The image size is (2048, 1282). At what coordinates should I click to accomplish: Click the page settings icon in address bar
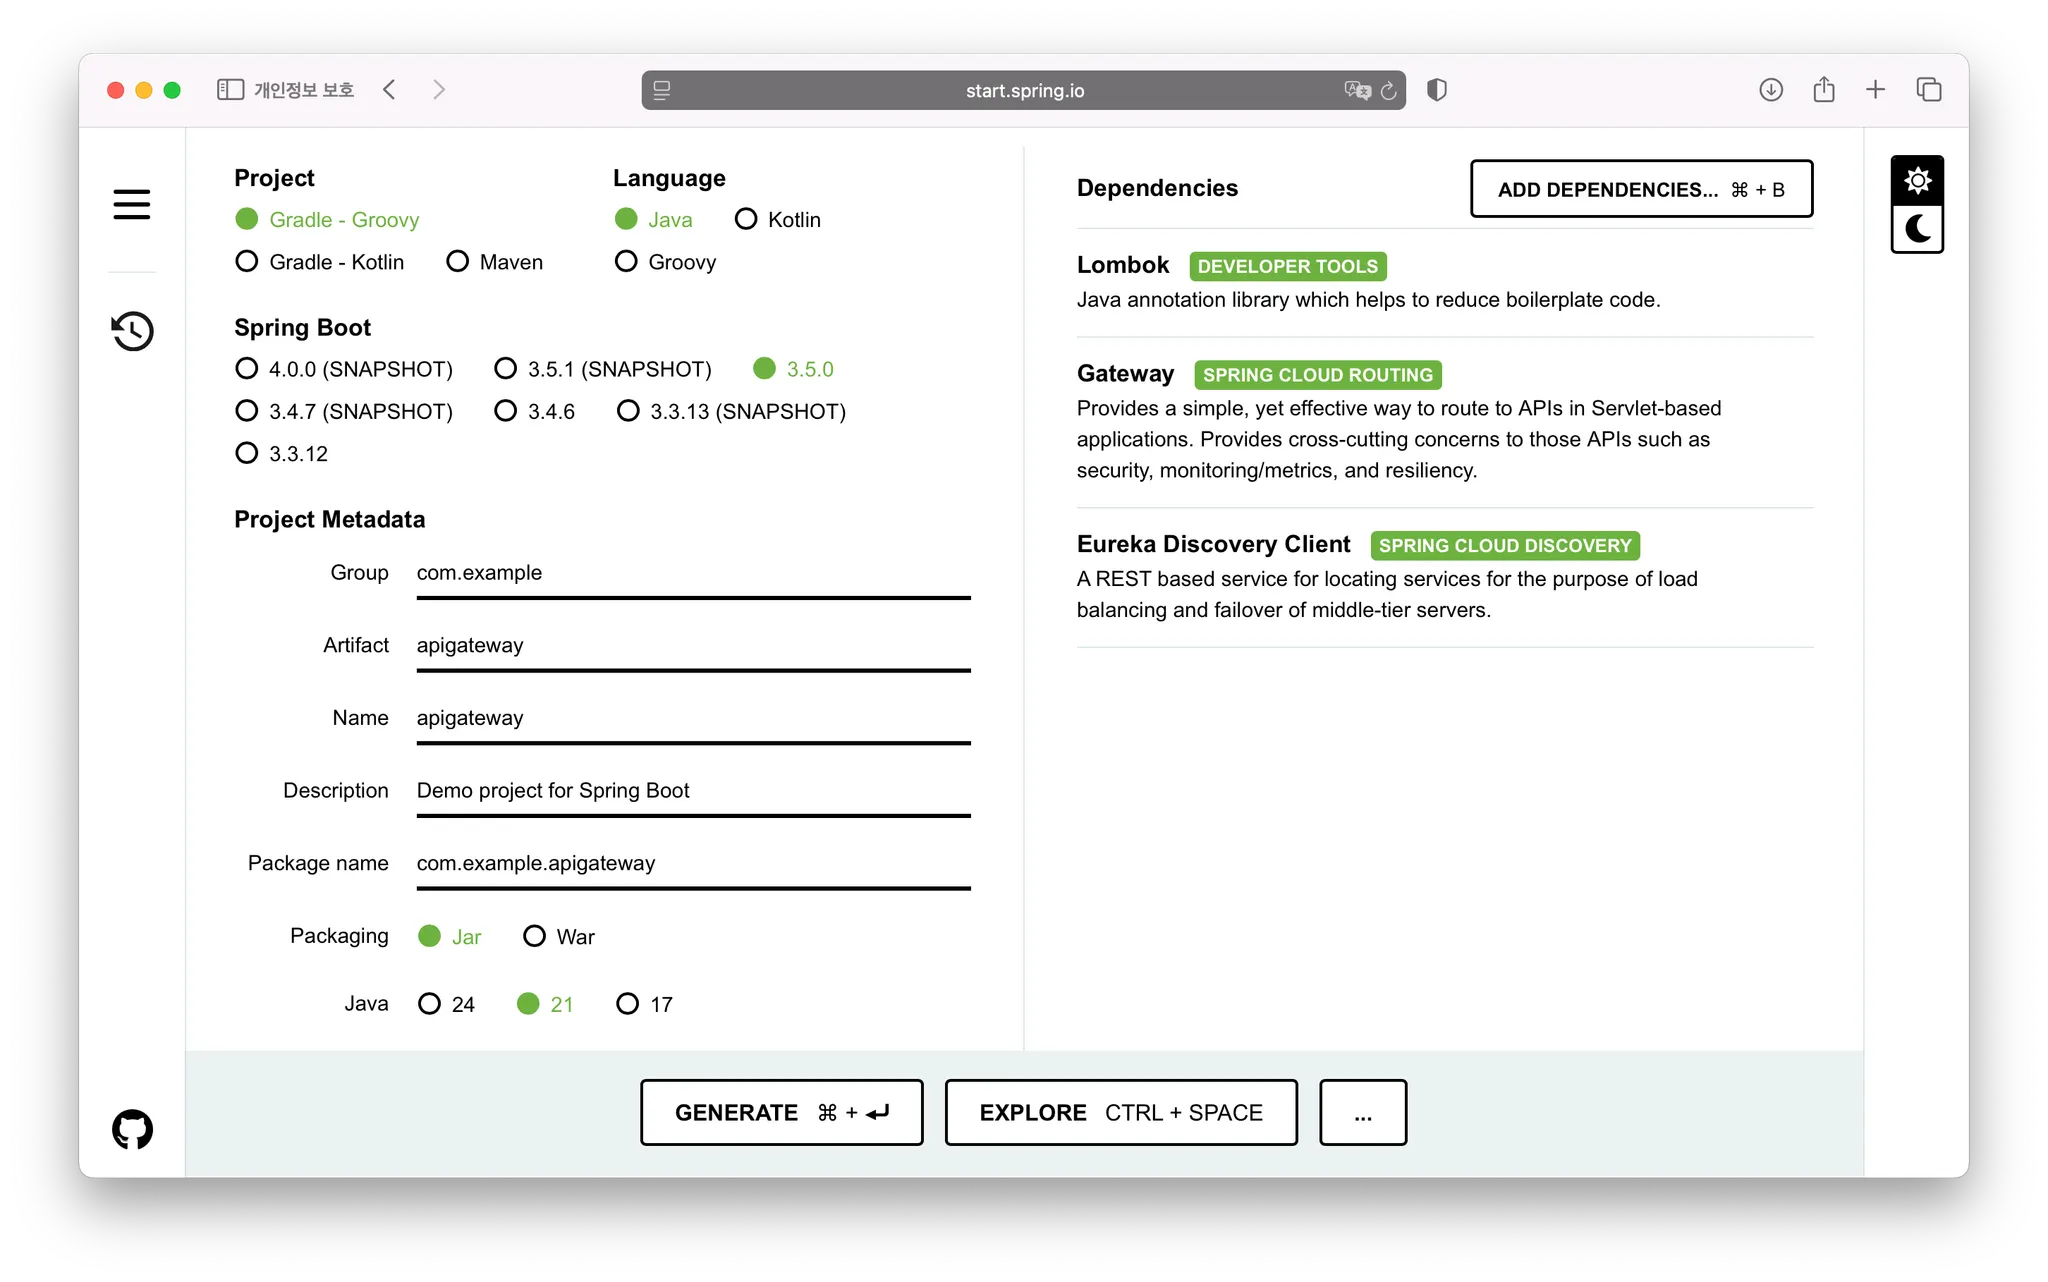[x=662, y=90]
